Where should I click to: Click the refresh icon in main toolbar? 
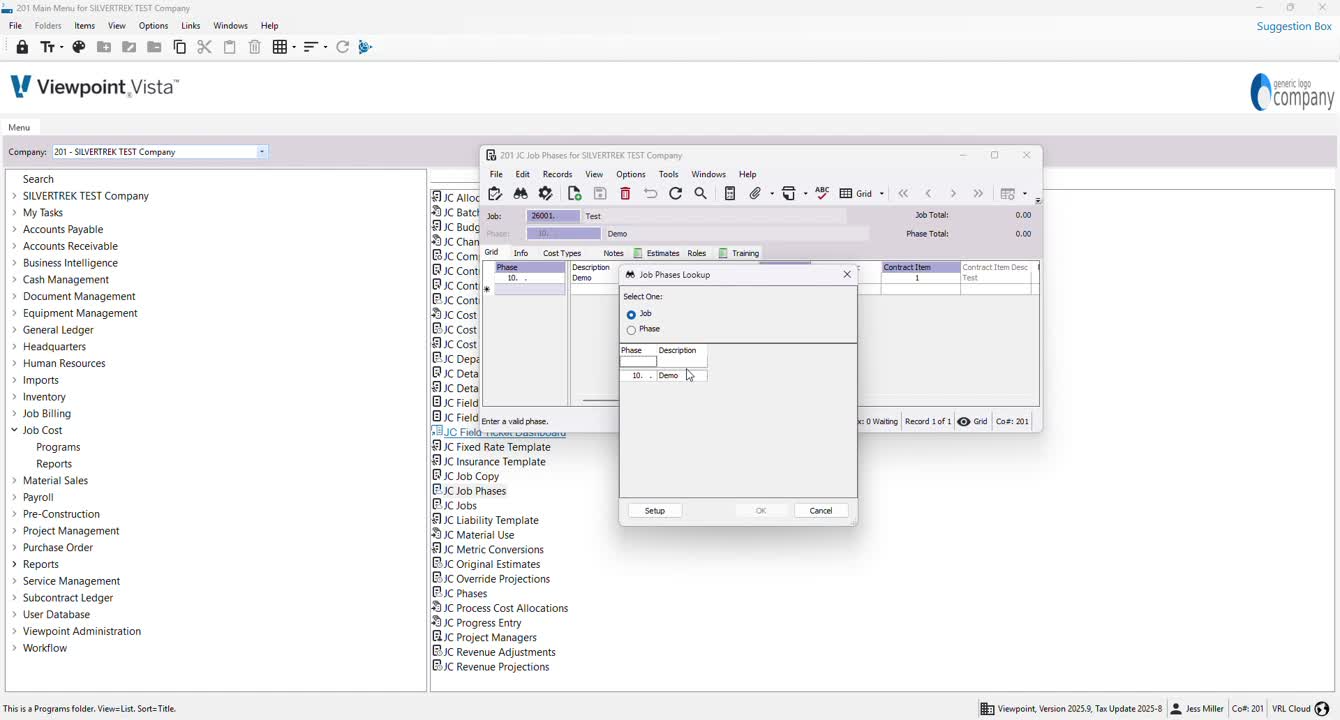[x=343, y=47]
